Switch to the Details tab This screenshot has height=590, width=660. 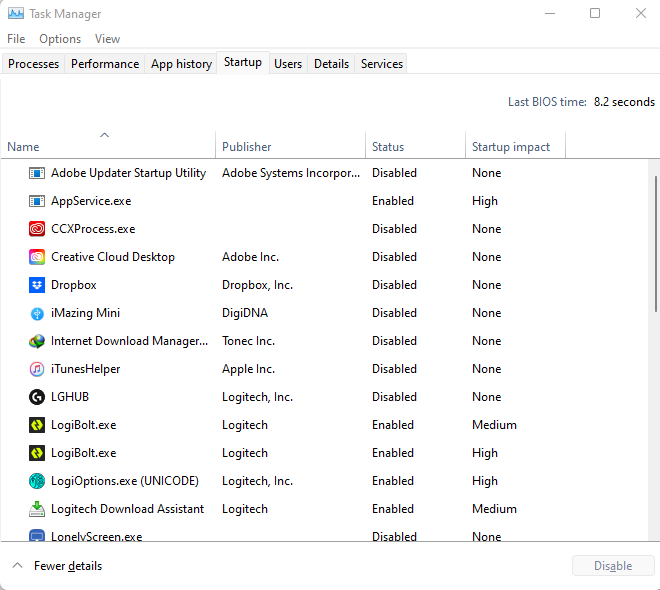(331, 64)
